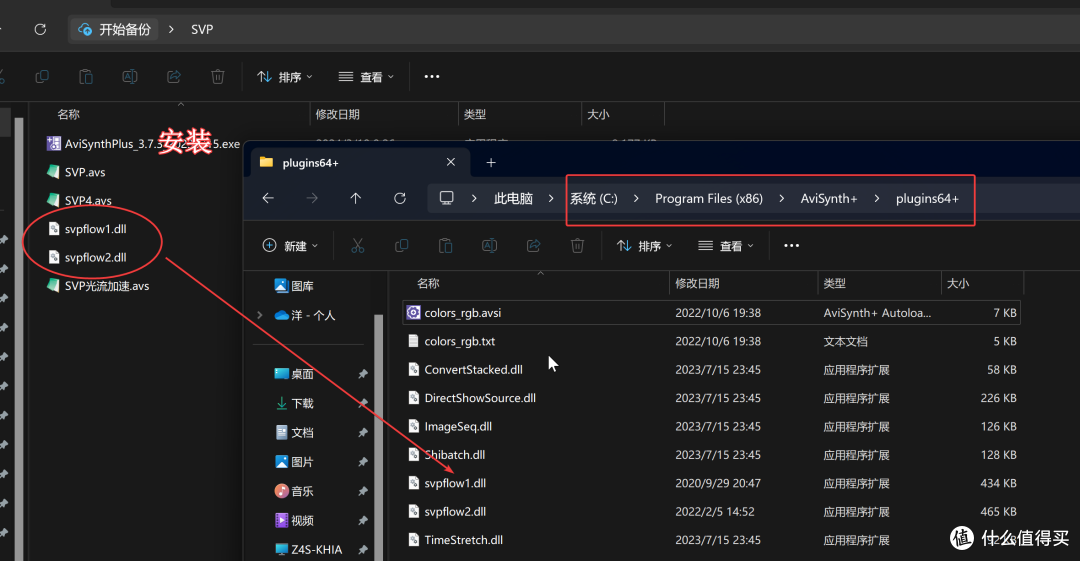
Task: Select AviSynthPlus installer exe file
Action: [143, 143]
